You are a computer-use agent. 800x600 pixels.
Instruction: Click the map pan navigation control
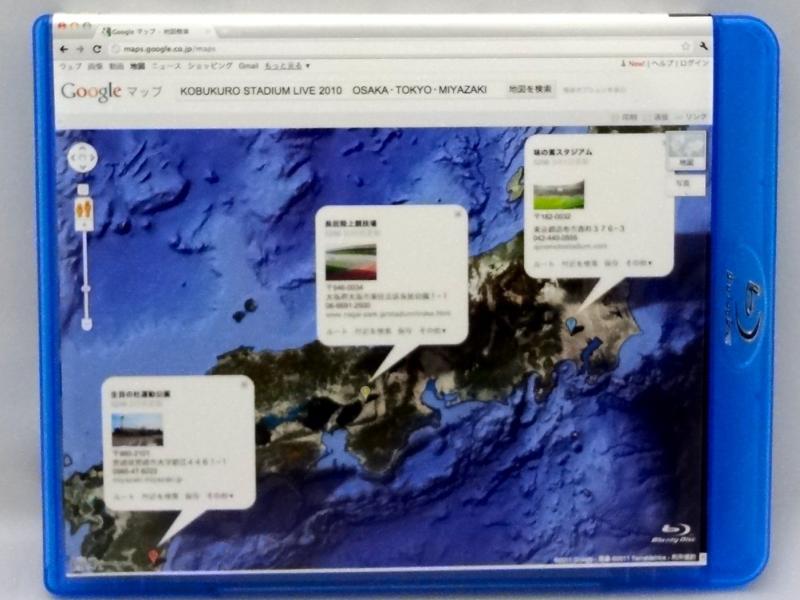pyautogui.click(x=82, y=159)
